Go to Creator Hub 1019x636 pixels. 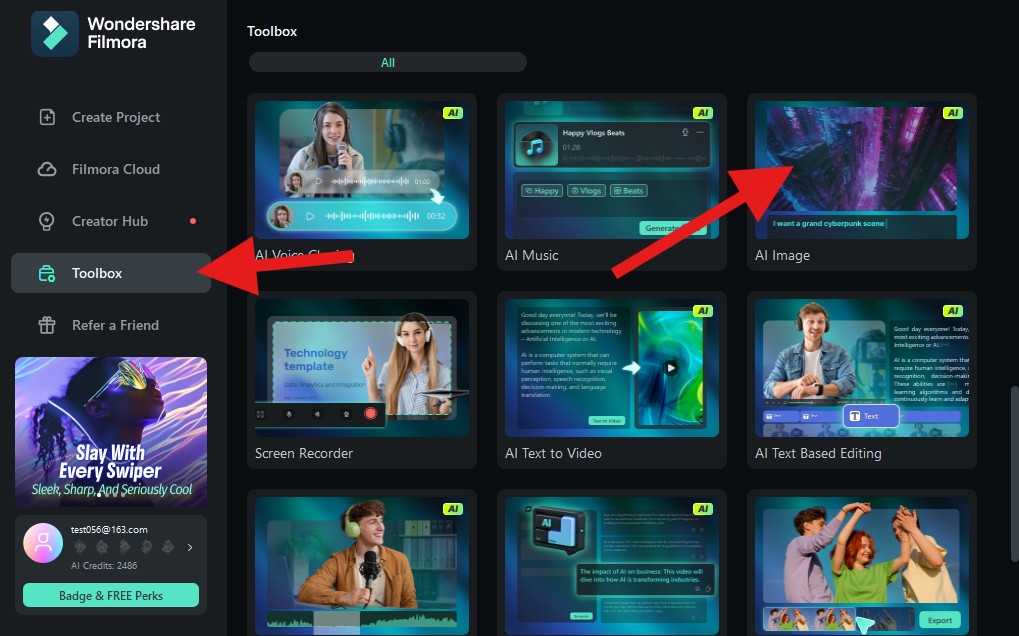coord(110,221)
